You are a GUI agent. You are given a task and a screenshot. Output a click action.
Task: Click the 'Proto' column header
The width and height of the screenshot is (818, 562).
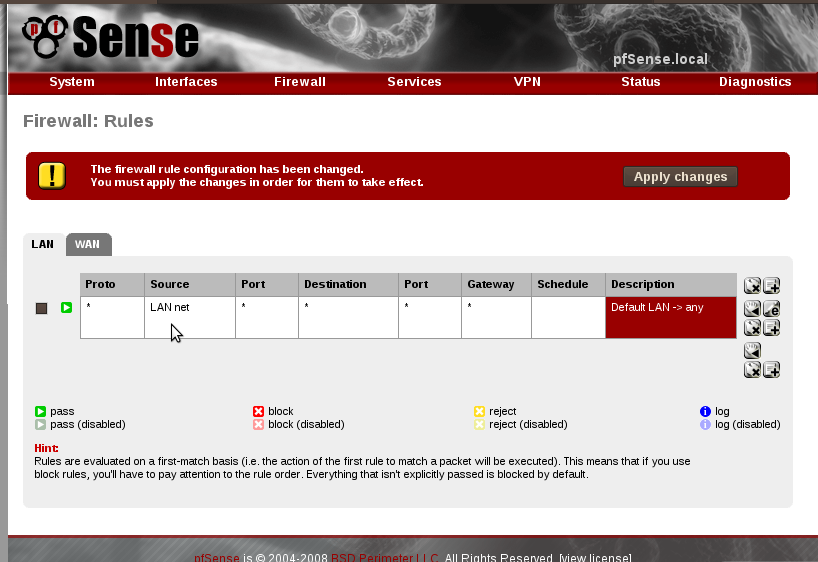coord(112,284)
